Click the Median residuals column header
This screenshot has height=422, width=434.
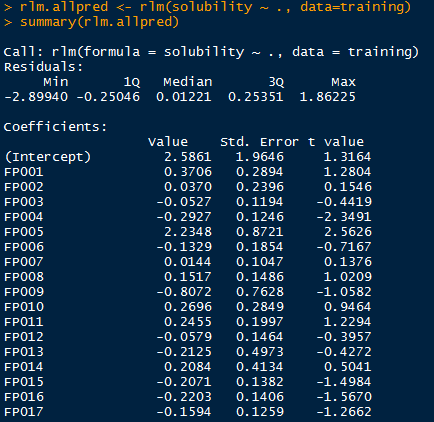pos(187,82)
